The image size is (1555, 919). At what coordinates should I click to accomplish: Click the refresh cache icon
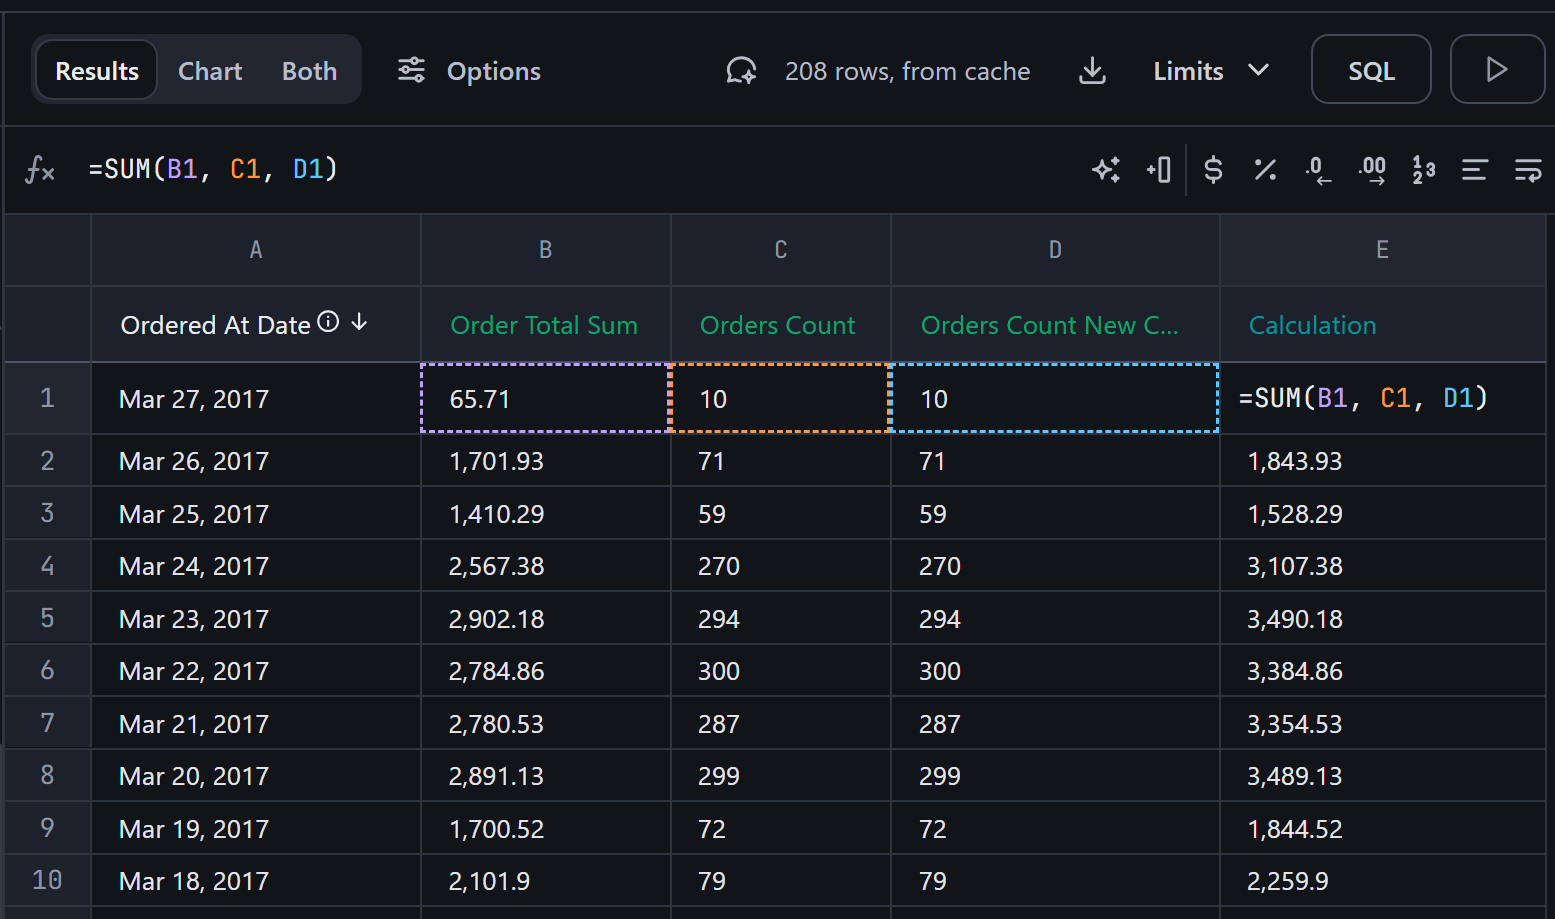741,71
